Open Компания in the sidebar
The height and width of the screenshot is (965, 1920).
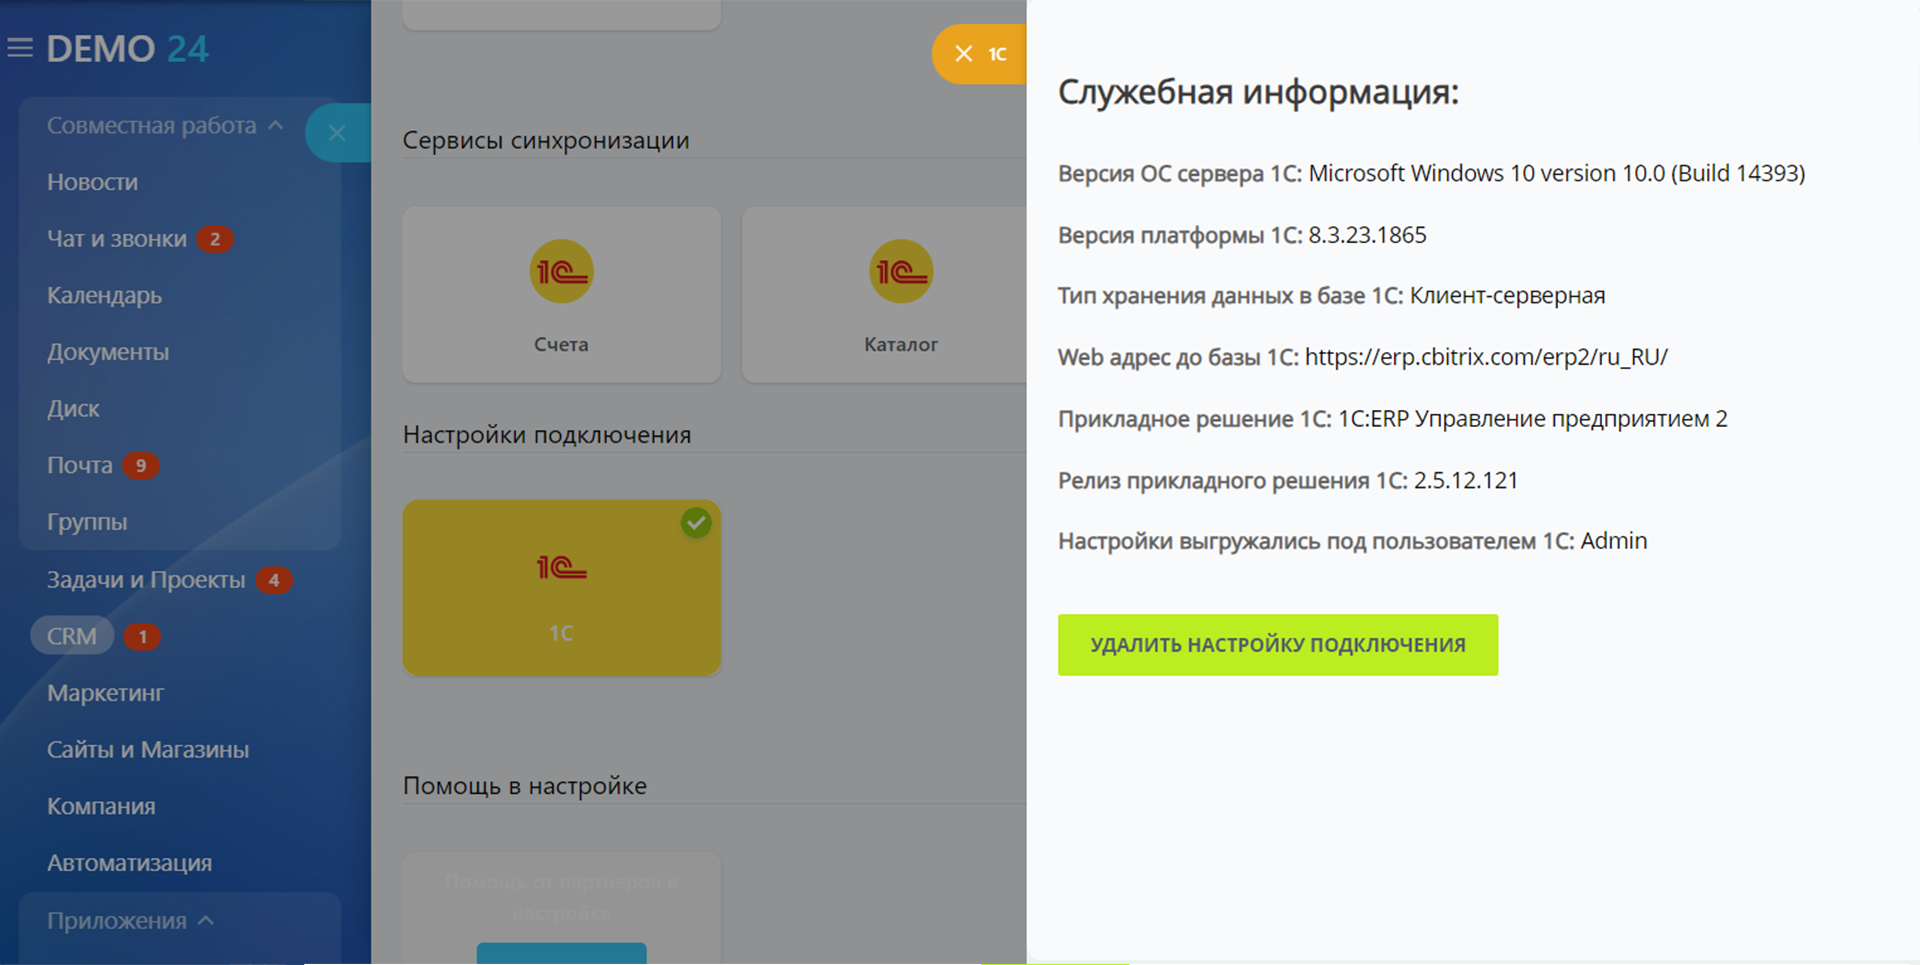click(x=101, y=806)
